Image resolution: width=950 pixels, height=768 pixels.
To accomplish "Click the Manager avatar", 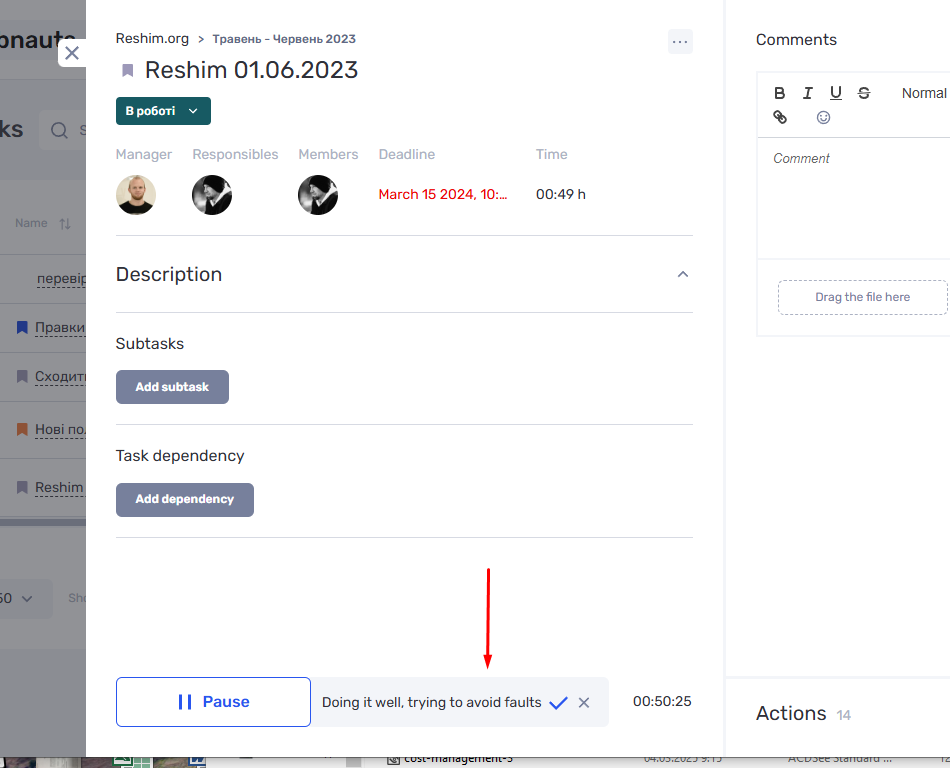I will [136, 195].
